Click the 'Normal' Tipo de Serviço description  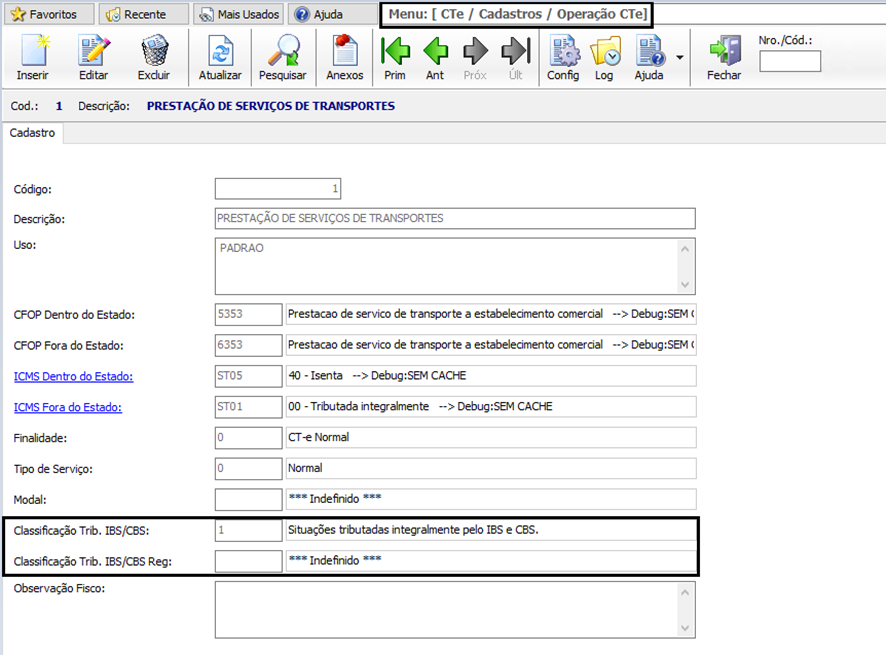click(305, 469)
